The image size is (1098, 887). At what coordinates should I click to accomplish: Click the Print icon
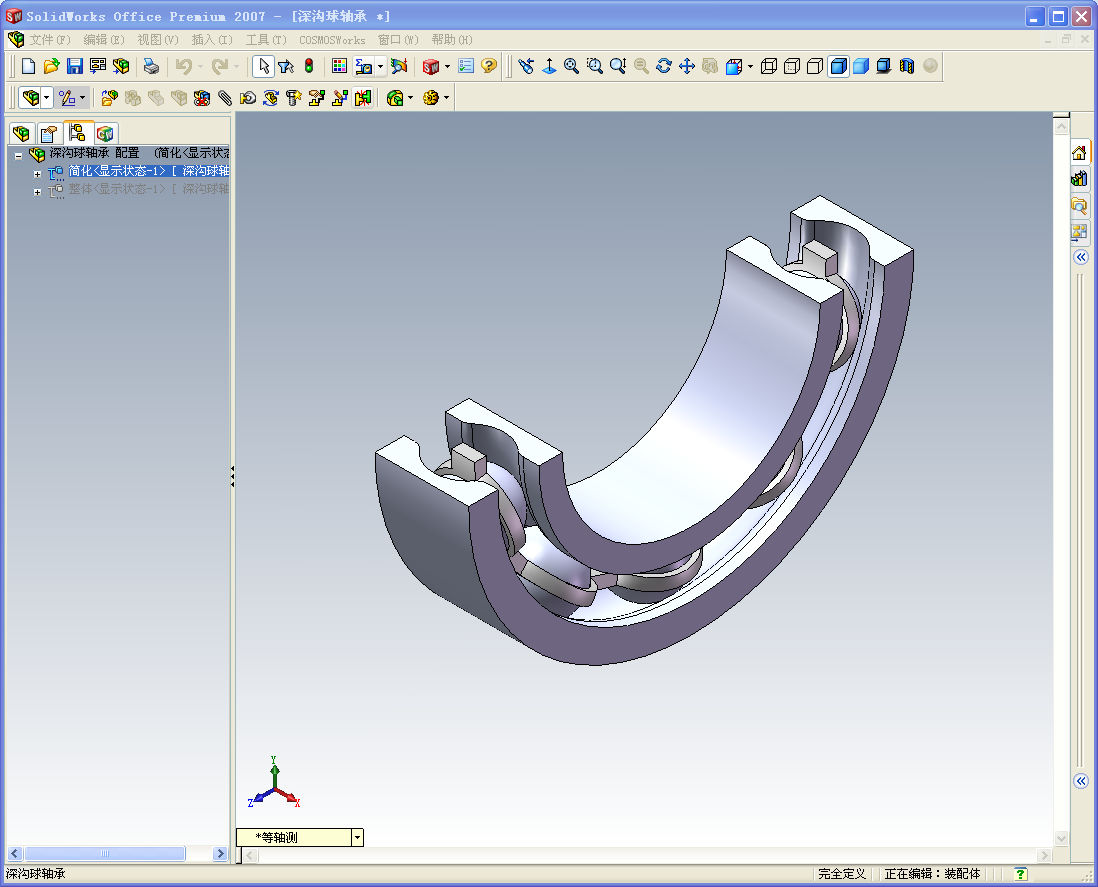coord(151,67)
